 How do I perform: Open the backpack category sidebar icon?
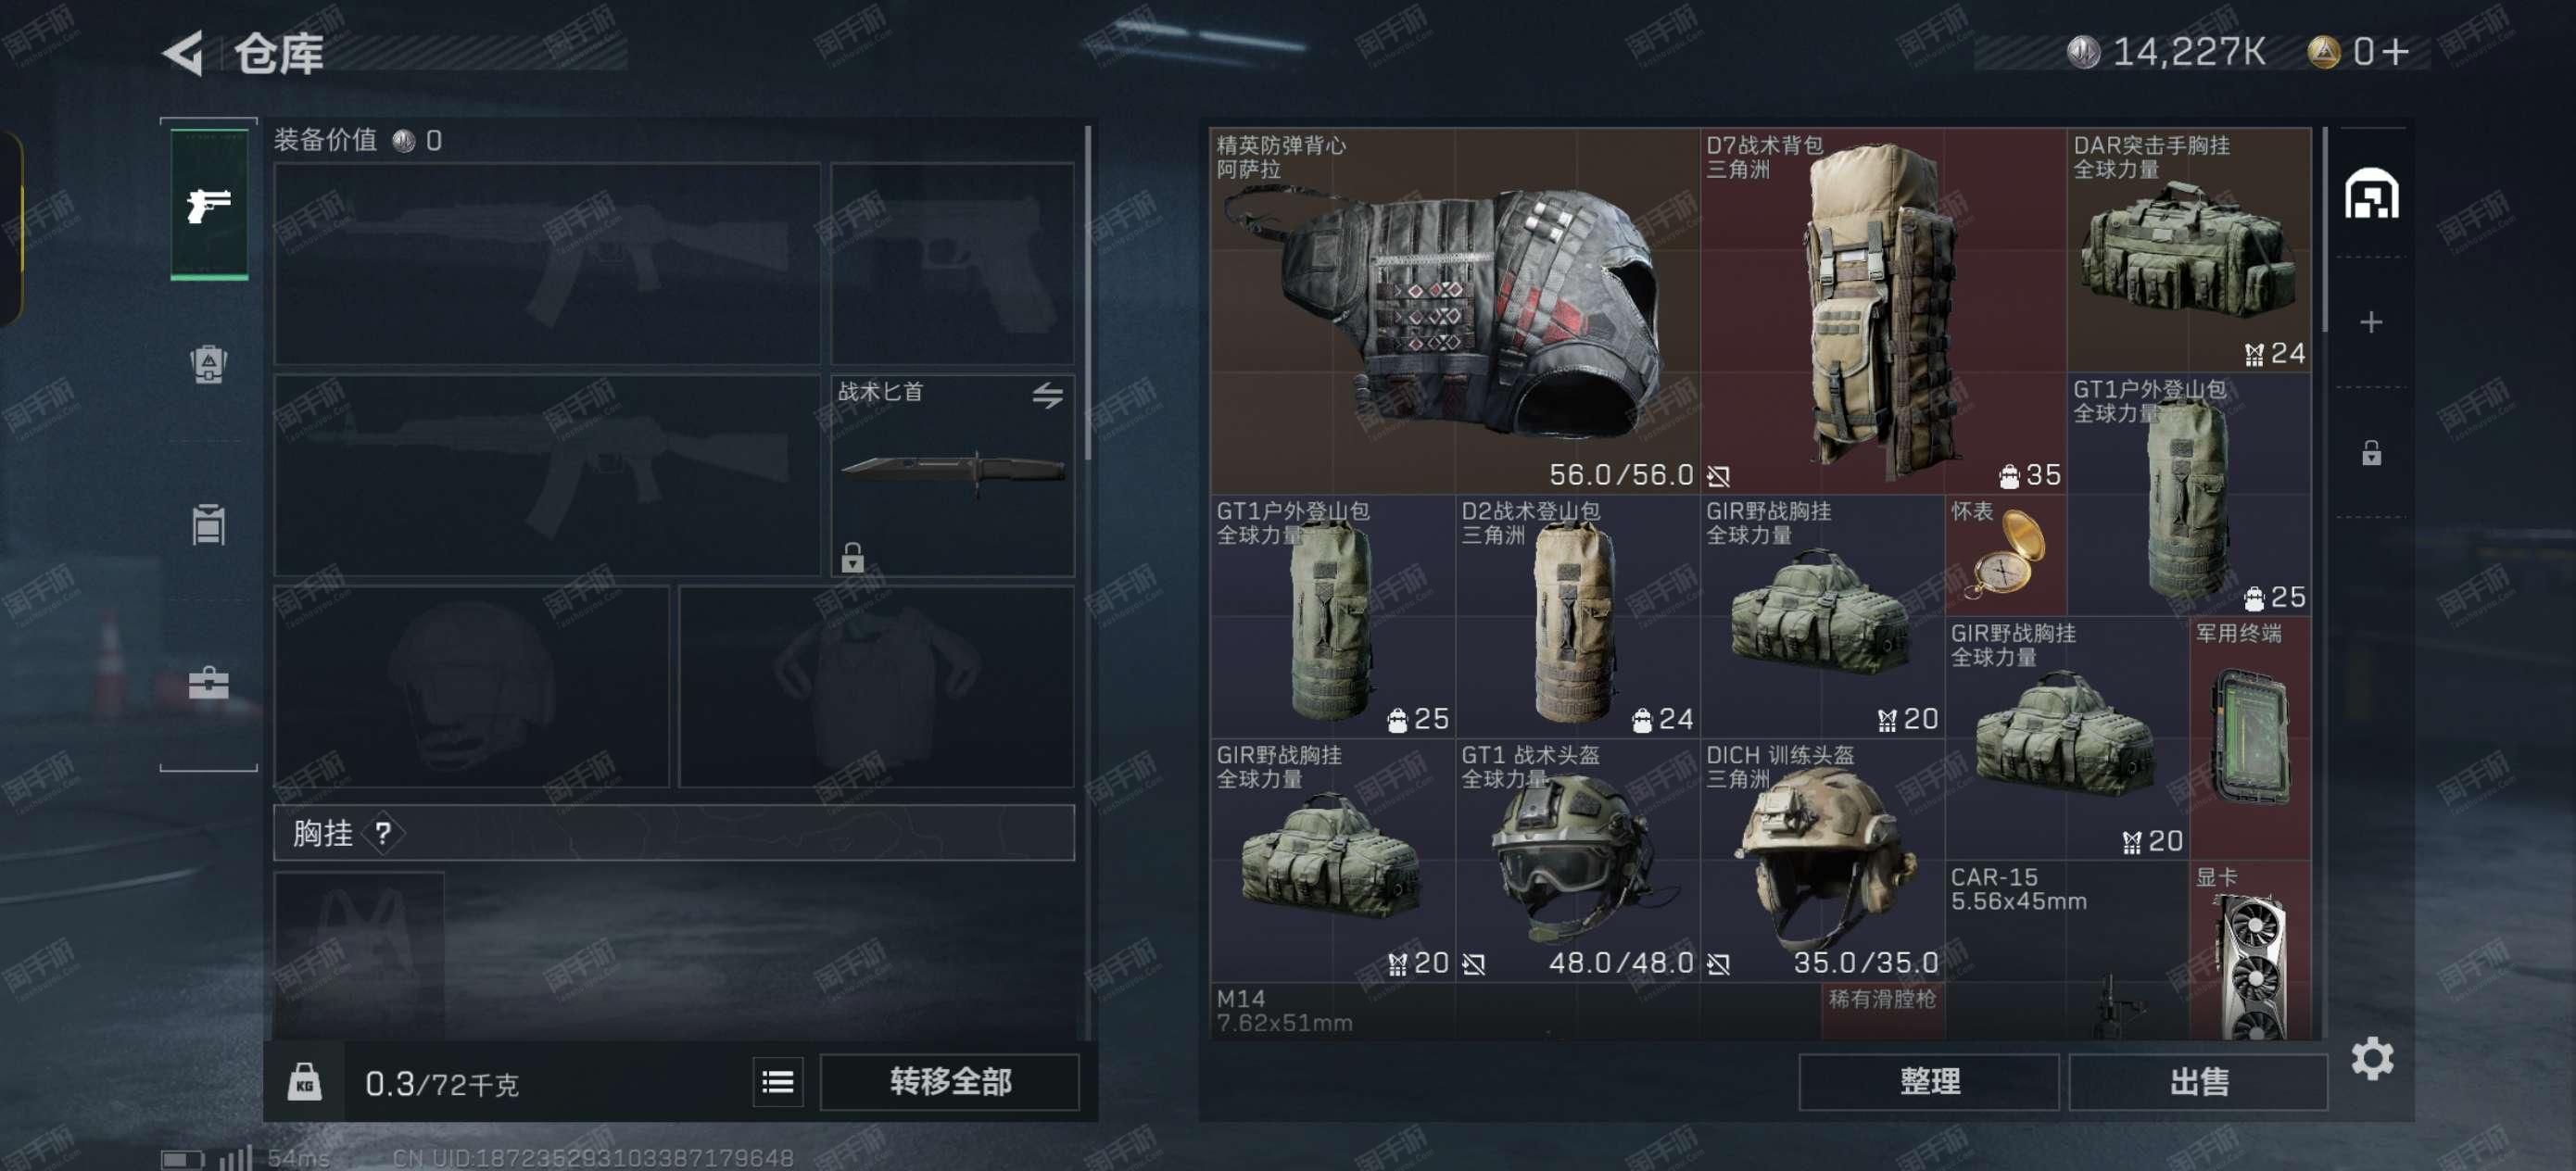208,364
